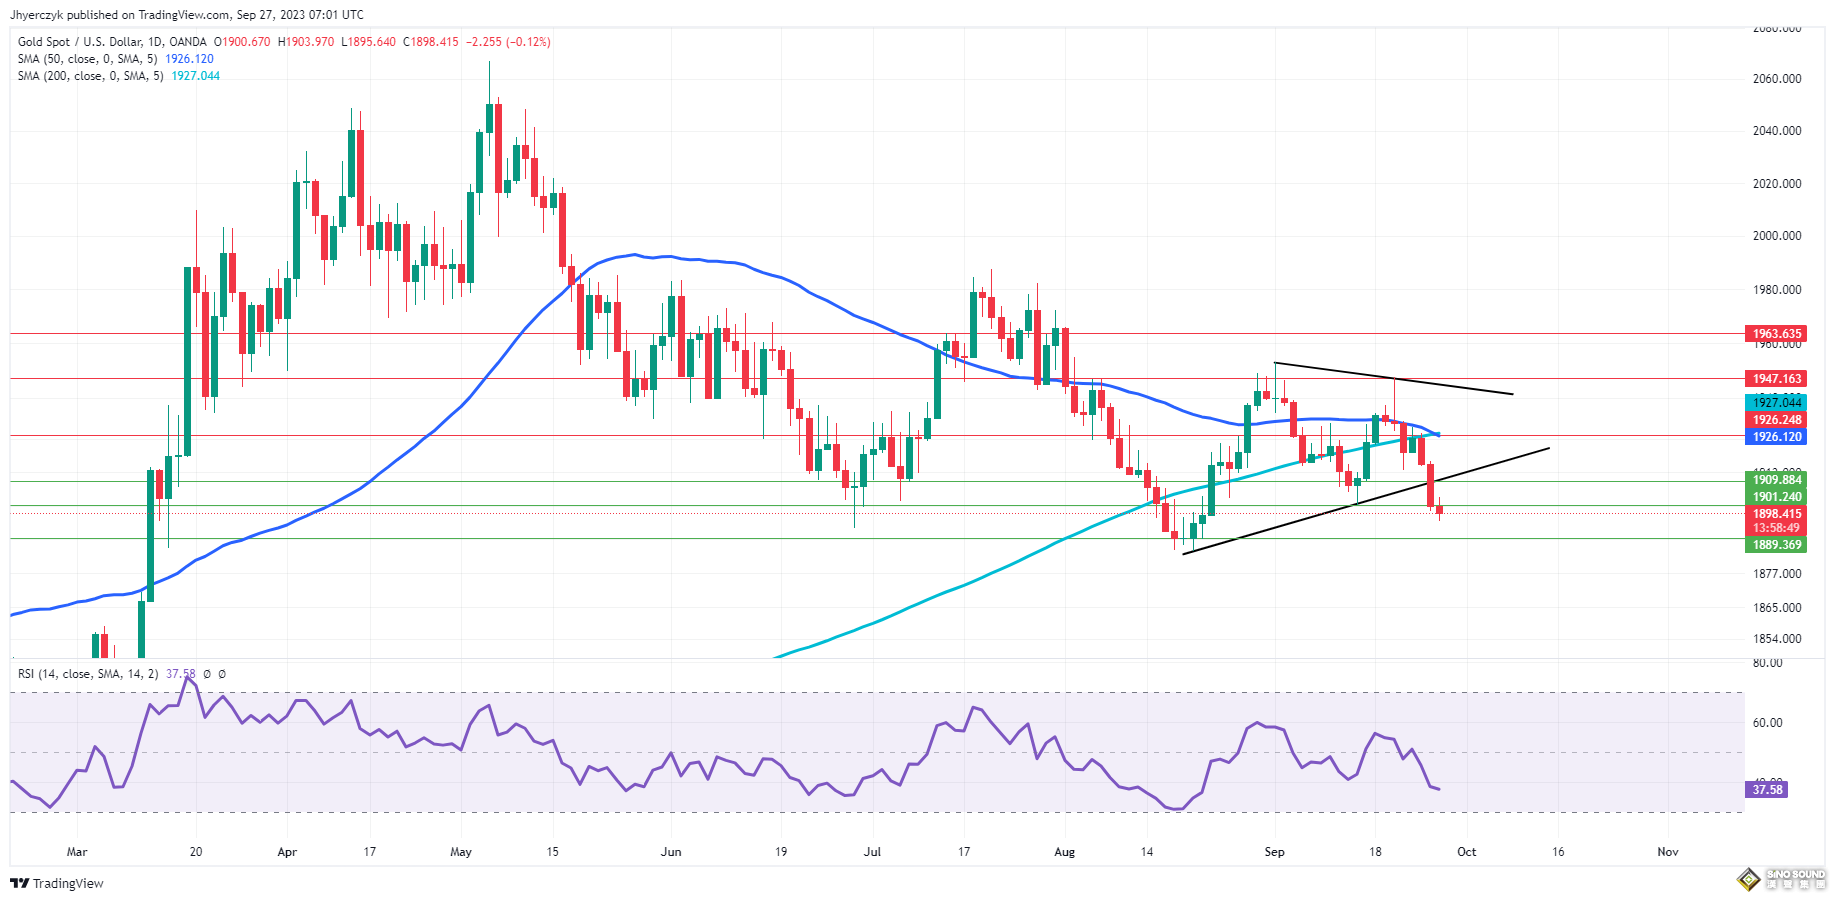Click the May label on time axis
Image resolution: width=1835 pixels, height=901 pixels.
click(x=461, y=852)
